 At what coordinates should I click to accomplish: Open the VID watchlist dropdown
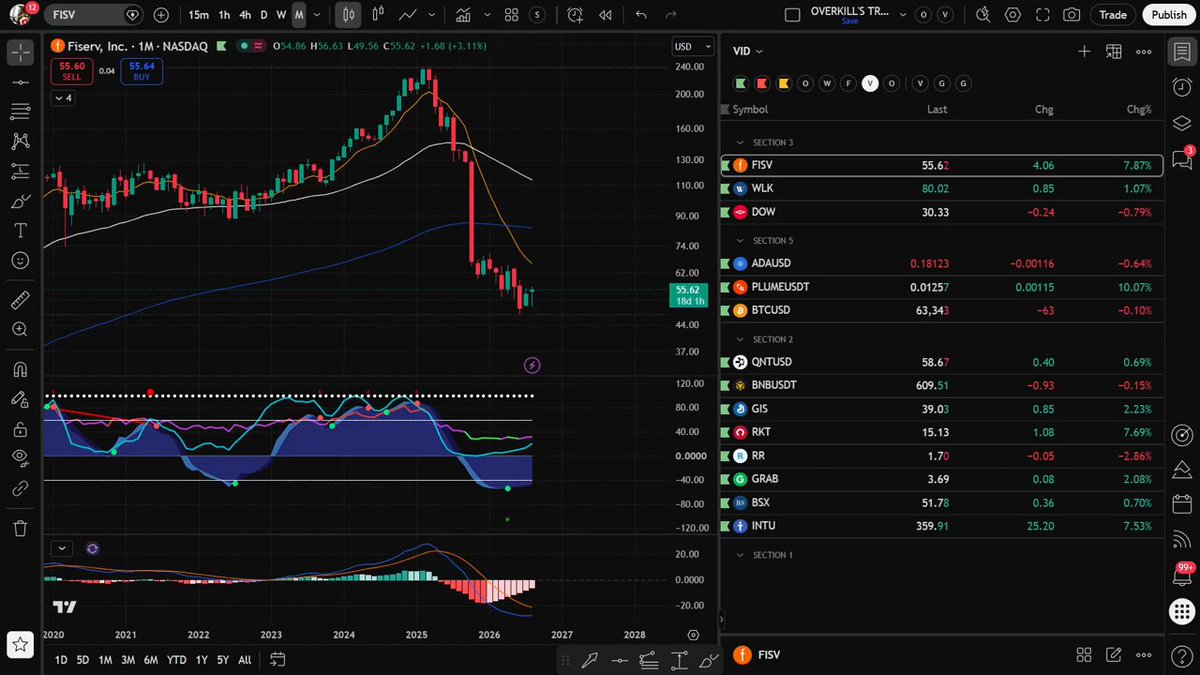748,51
